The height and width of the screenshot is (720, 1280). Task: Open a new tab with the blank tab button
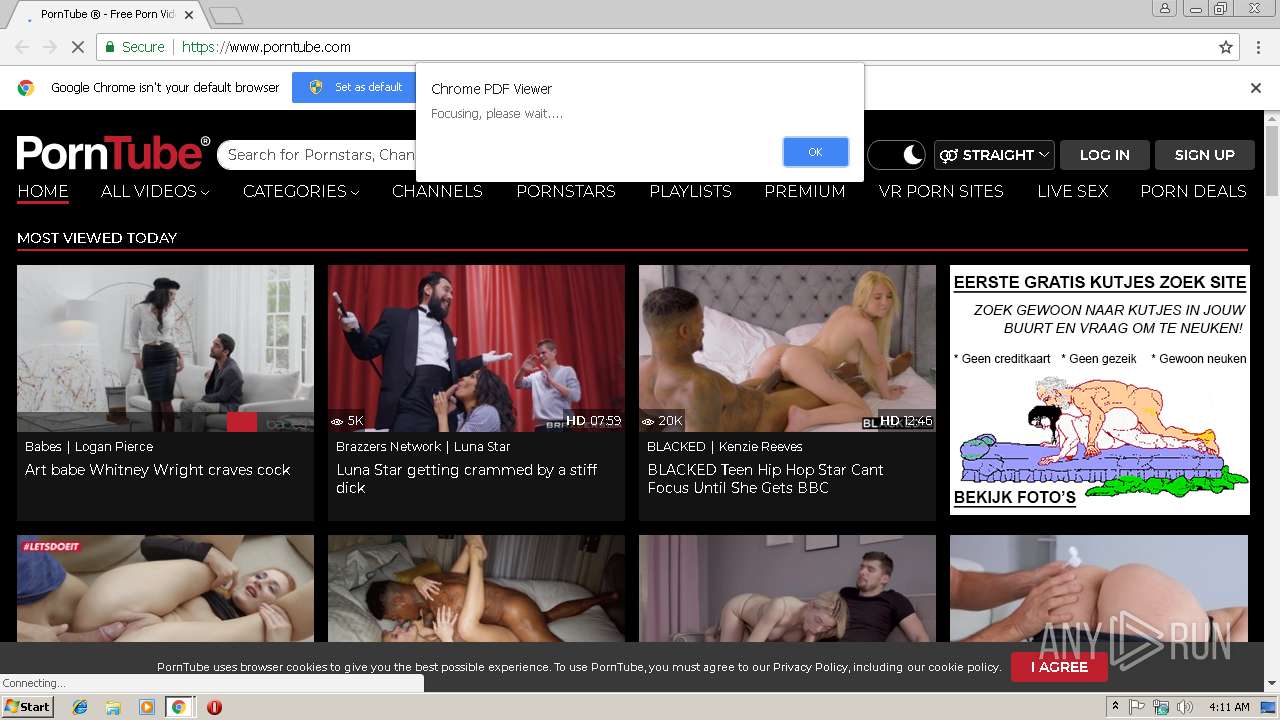(x=226, y=15)
